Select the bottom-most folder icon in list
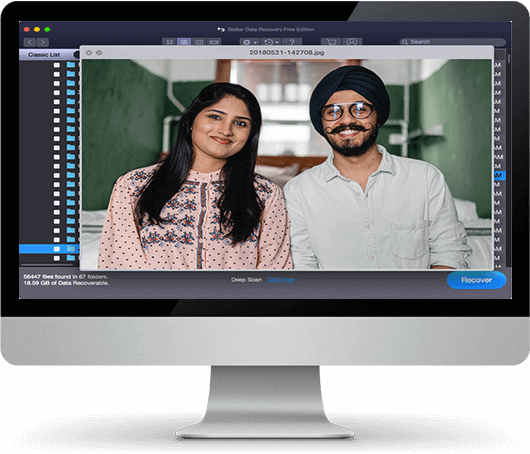This screenshot has width=530, height=454. pos(71,258)
